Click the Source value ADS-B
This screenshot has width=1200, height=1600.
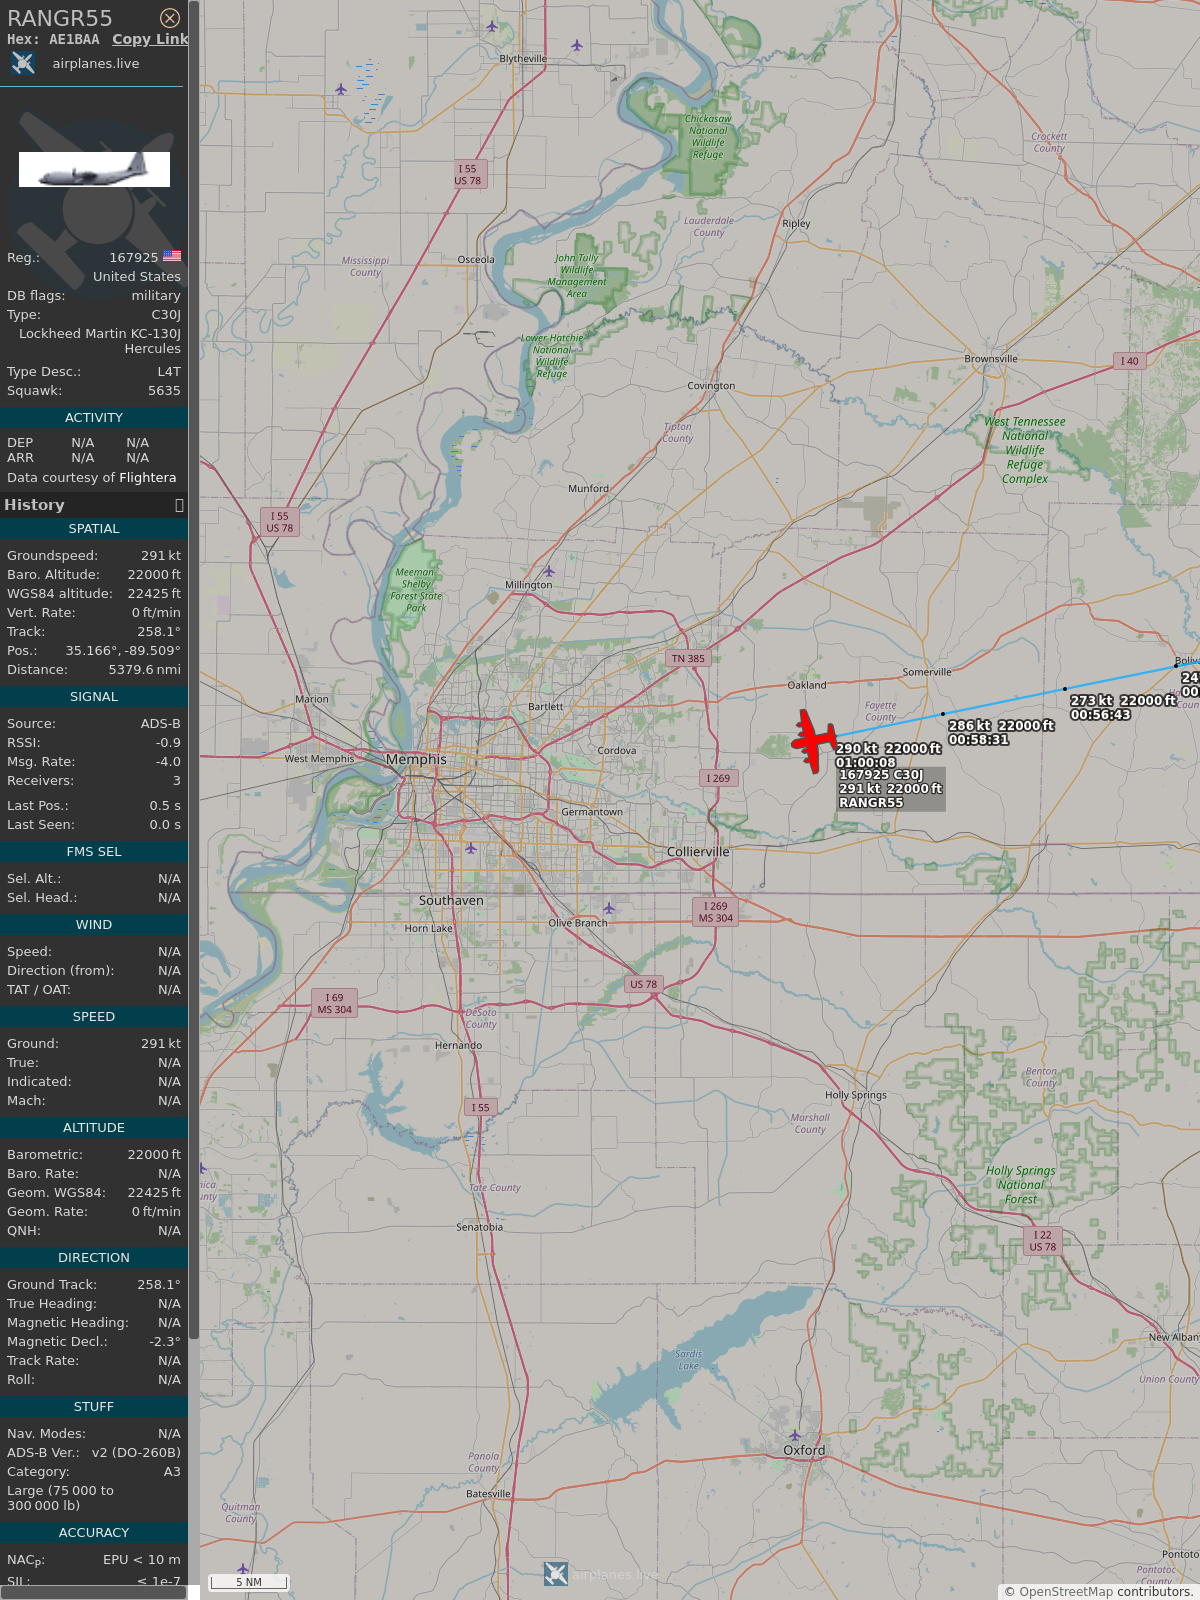pyautogui.click(x=161, y=724)
